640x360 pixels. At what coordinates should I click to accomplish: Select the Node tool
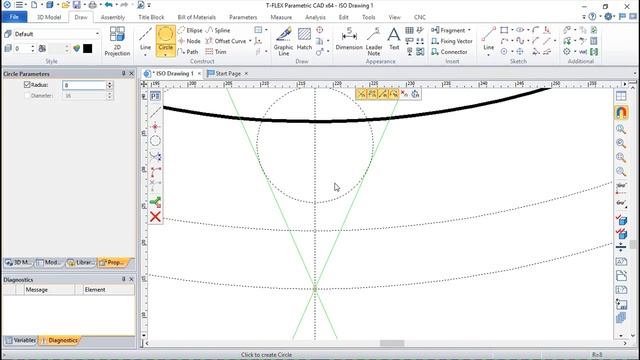189,41
